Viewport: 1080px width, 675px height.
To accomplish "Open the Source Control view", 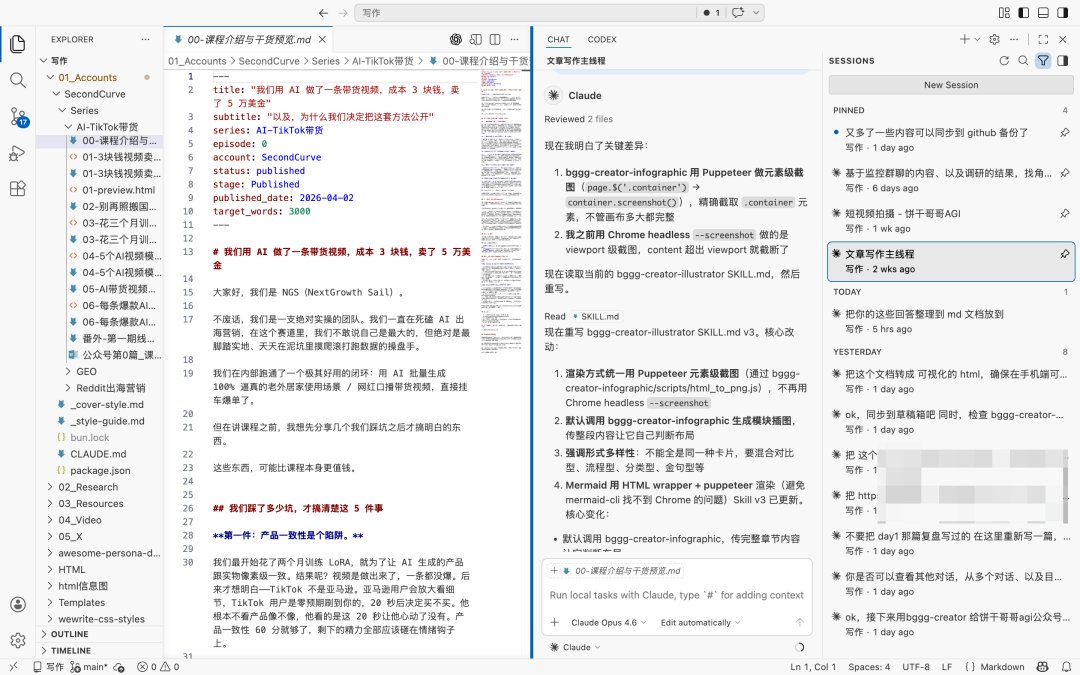I will (18, 116).
